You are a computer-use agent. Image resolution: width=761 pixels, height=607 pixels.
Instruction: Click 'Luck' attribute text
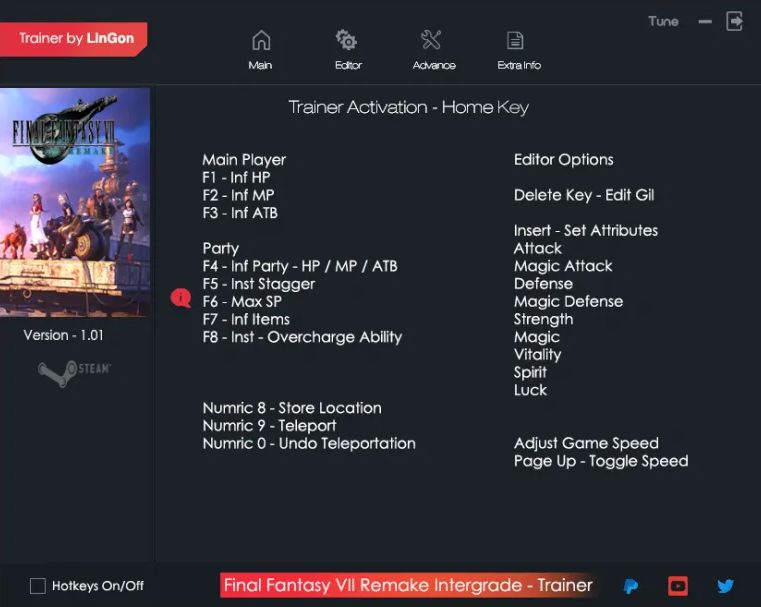[x=530, y=390]
